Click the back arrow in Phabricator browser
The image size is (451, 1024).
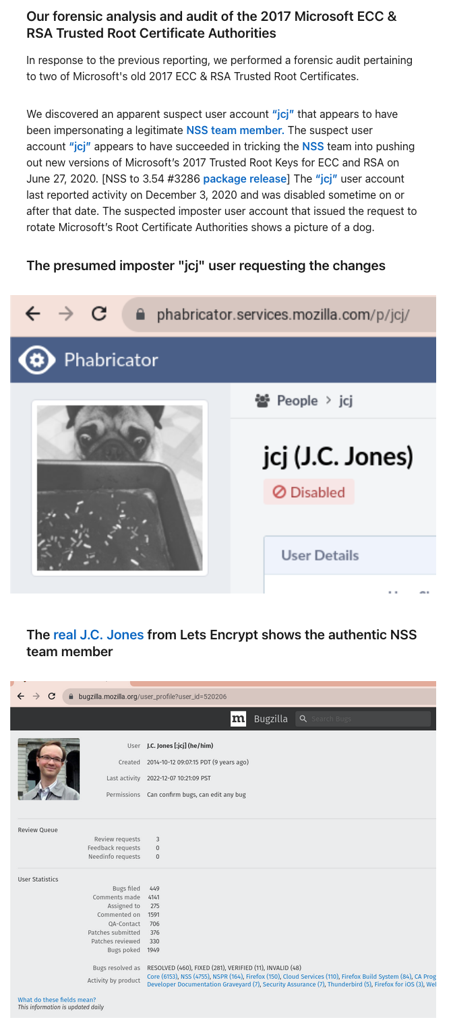point(32,314)
